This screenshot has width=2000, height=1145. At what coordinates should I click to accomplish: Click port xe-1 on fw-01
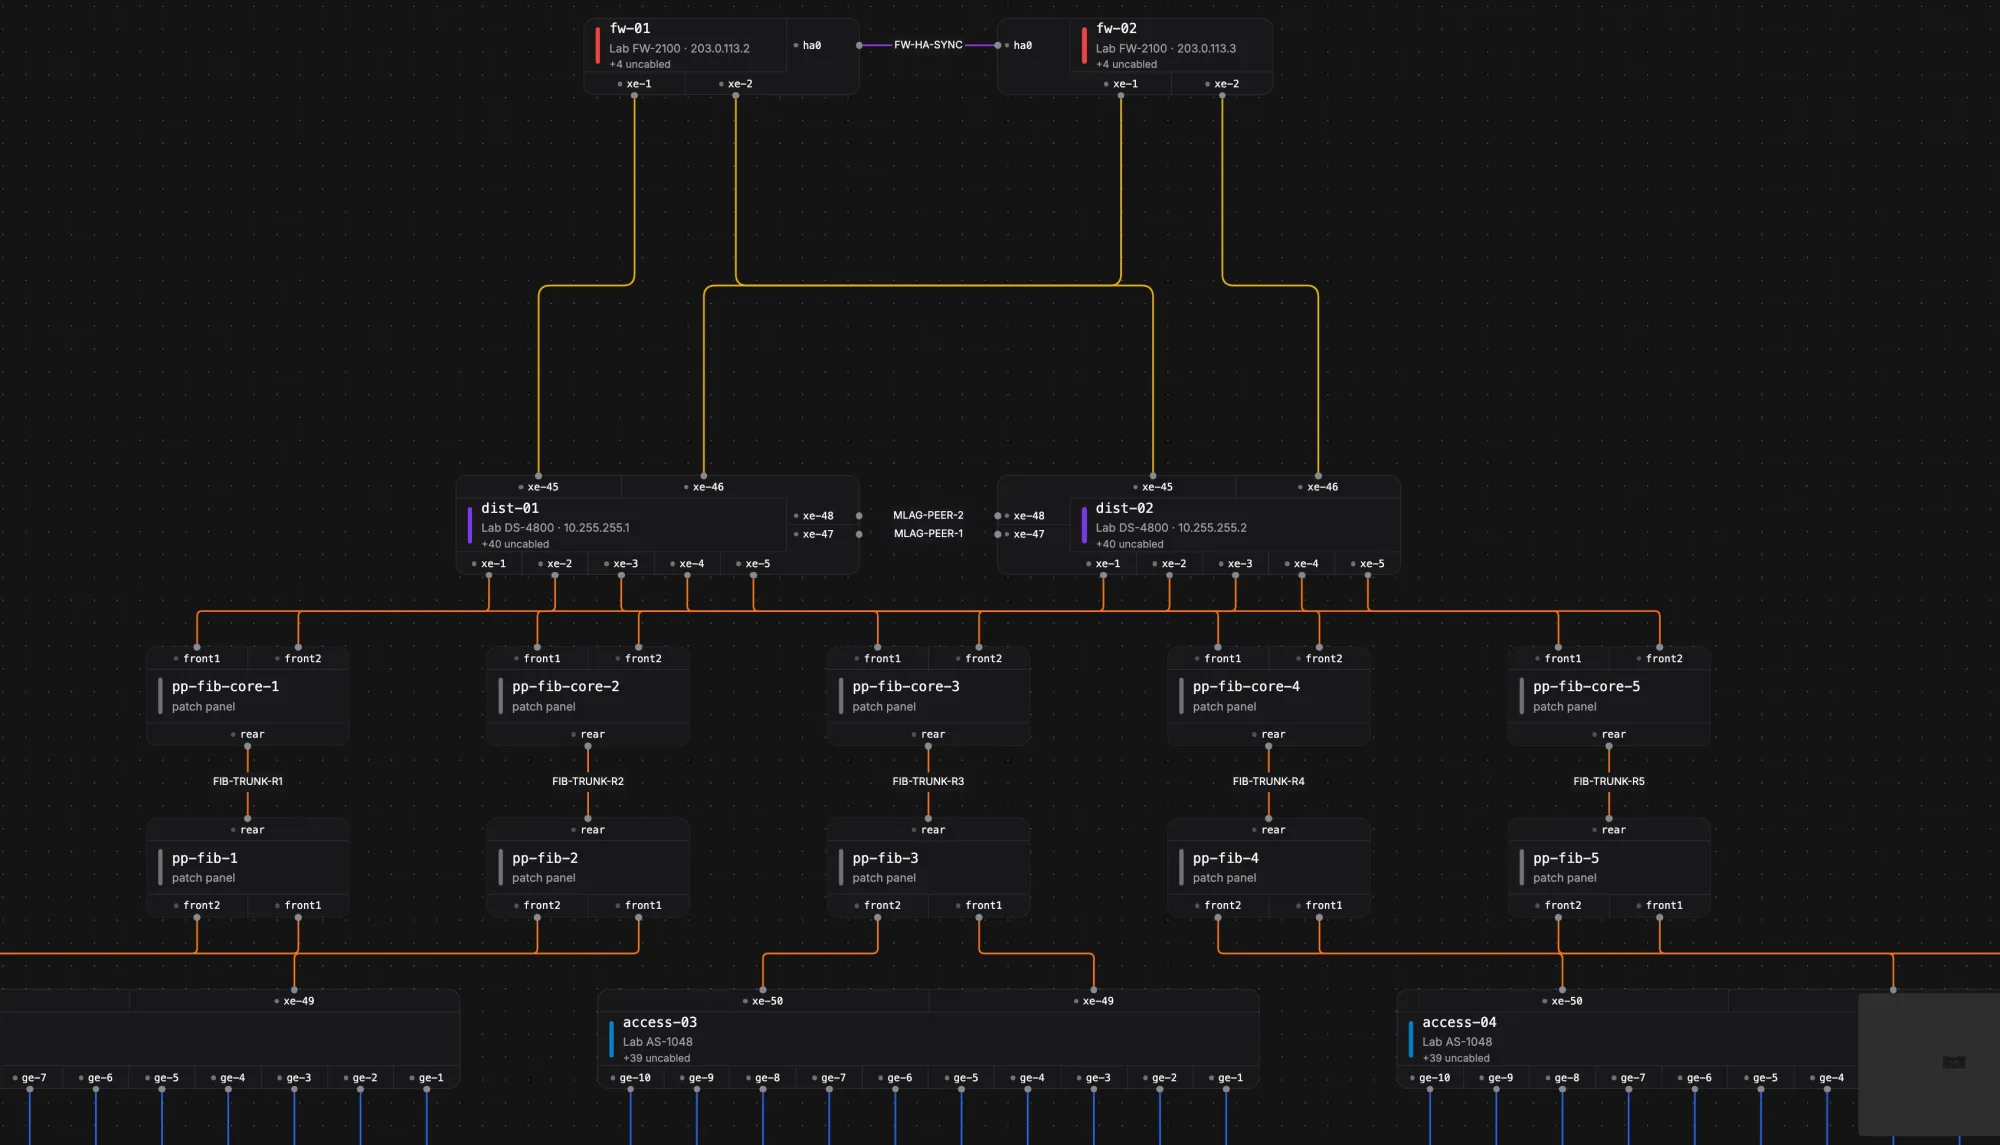[635, 84]
